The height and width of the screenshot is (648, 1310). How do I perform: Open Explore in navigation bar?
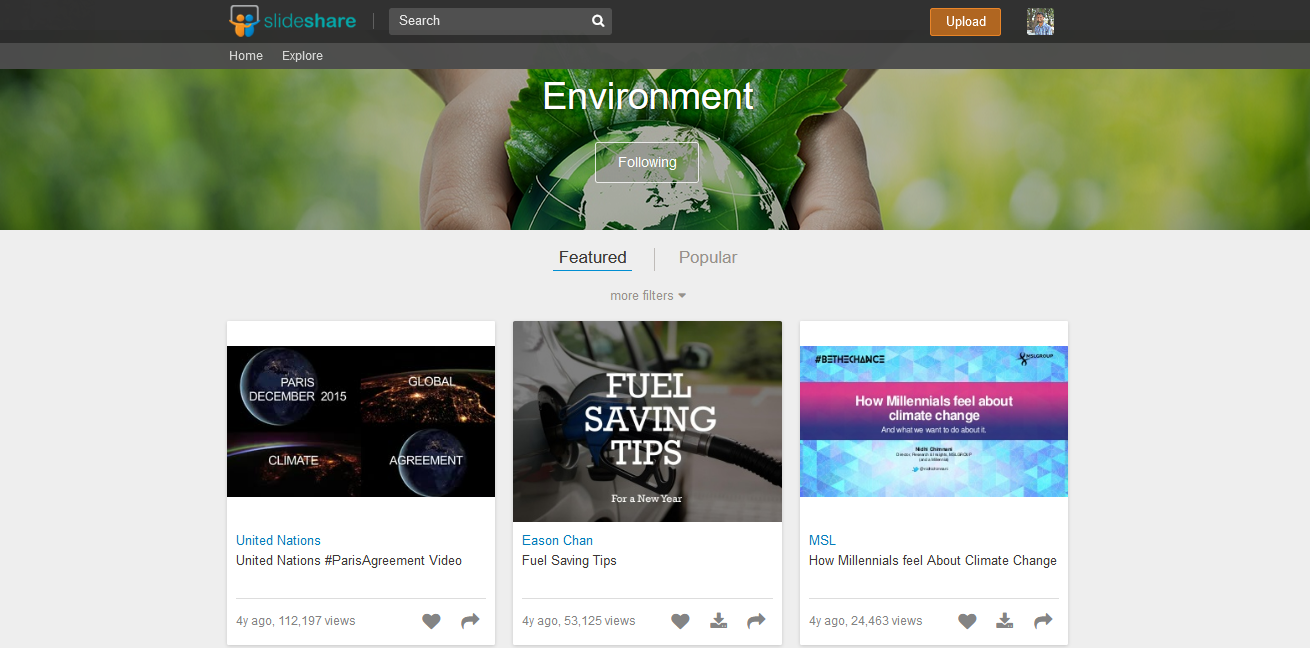302,56
